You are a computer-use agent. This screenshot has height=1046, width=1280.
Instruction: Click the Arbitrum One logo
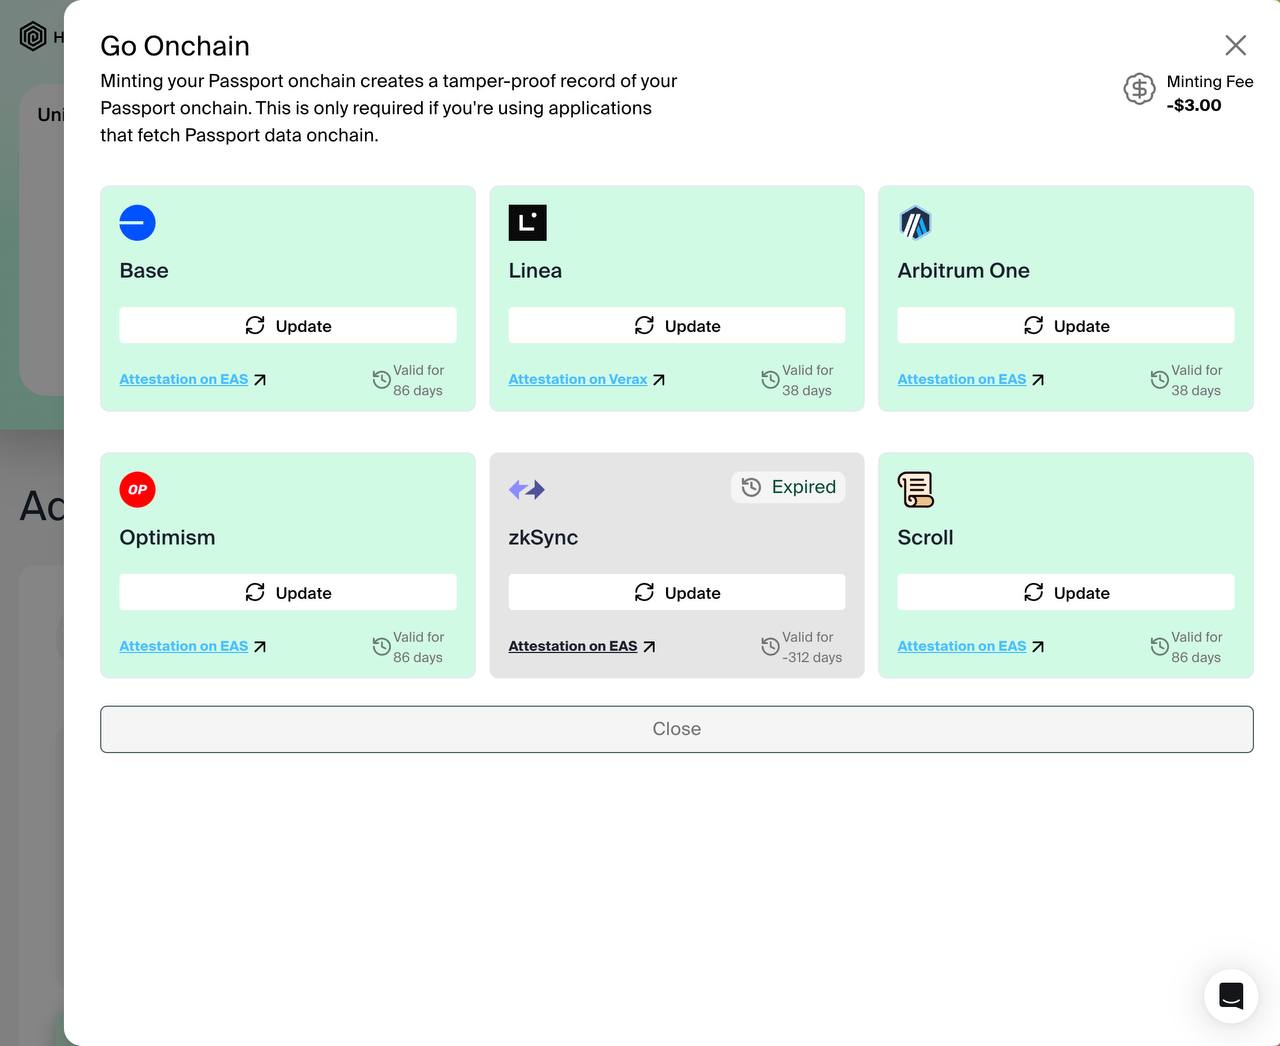pos(915,222)
